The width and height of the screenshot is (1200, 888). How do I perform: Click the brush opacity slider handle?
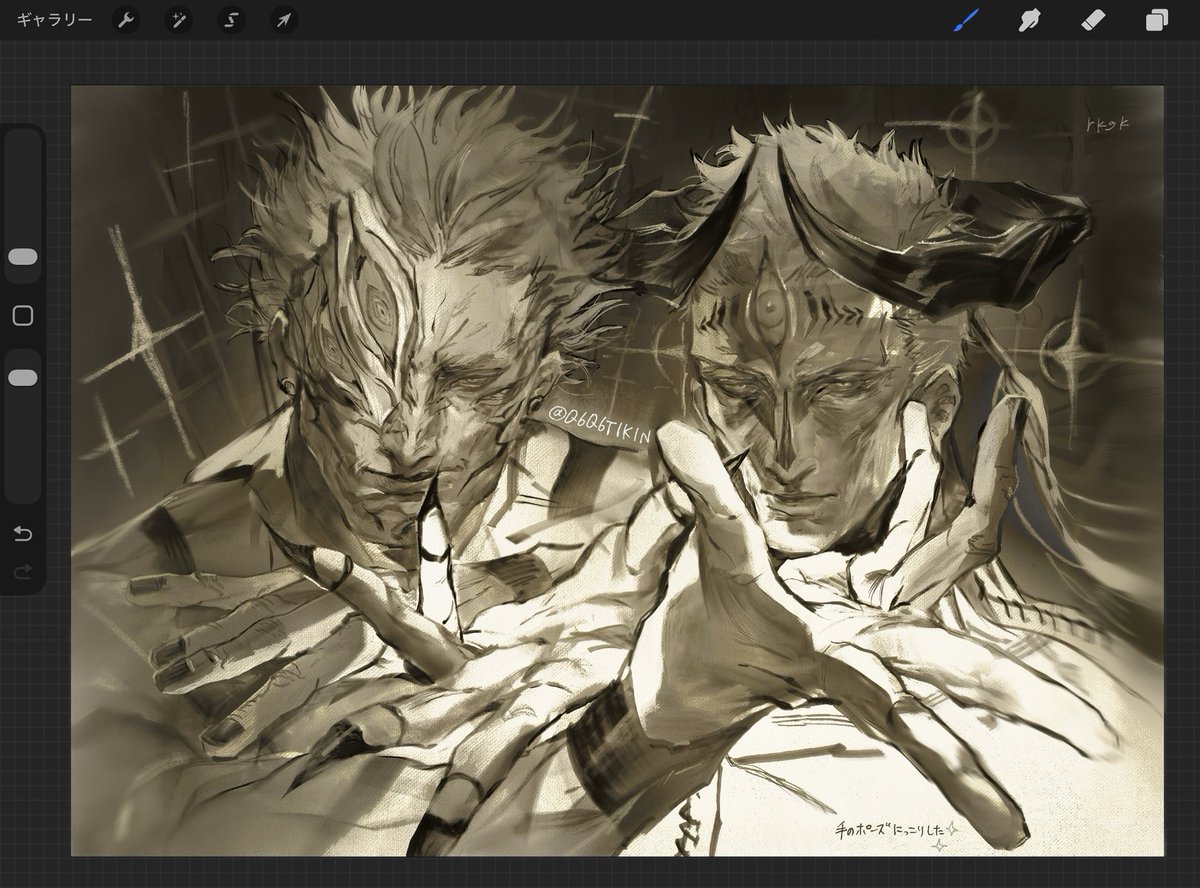pos(22,378)
